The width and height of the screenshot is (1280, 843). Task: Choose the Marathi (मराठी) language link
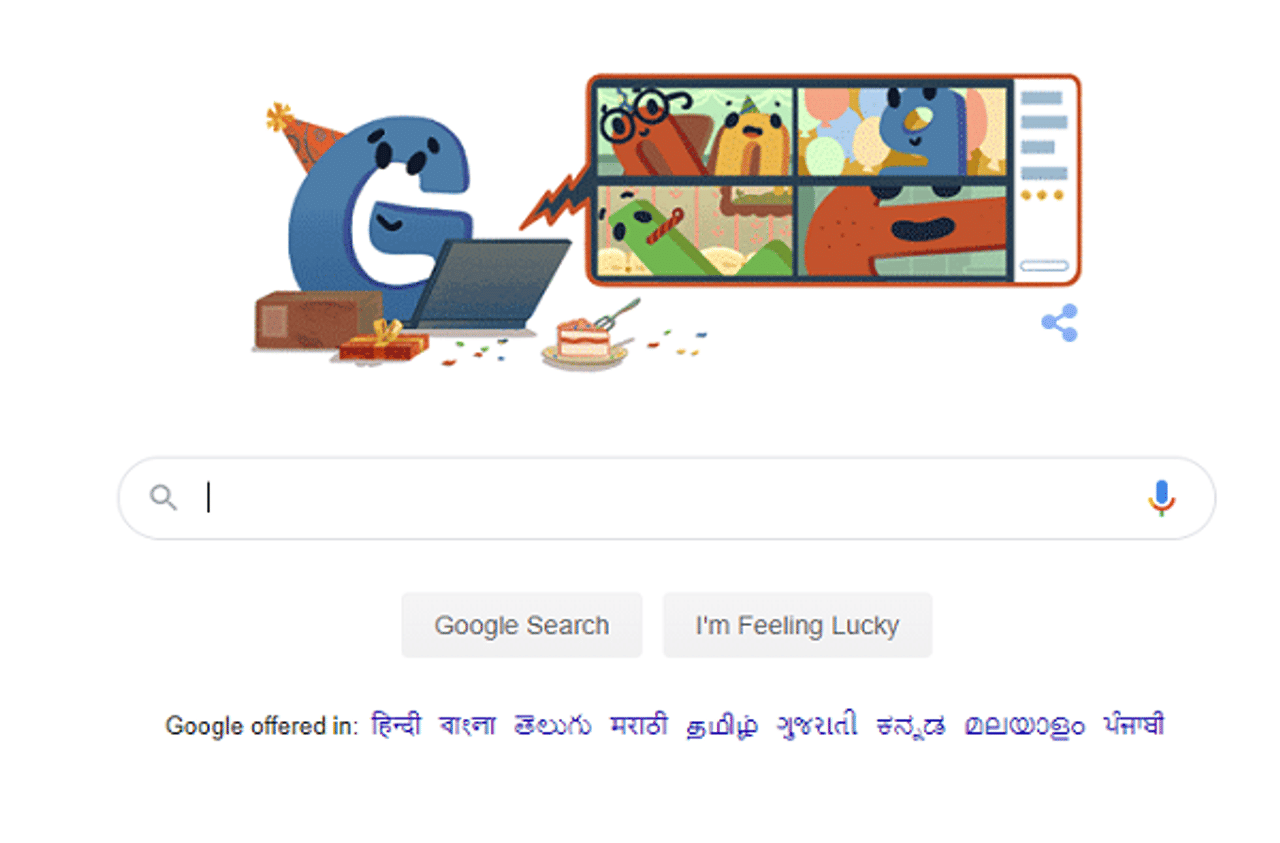(x=638, y=725)
